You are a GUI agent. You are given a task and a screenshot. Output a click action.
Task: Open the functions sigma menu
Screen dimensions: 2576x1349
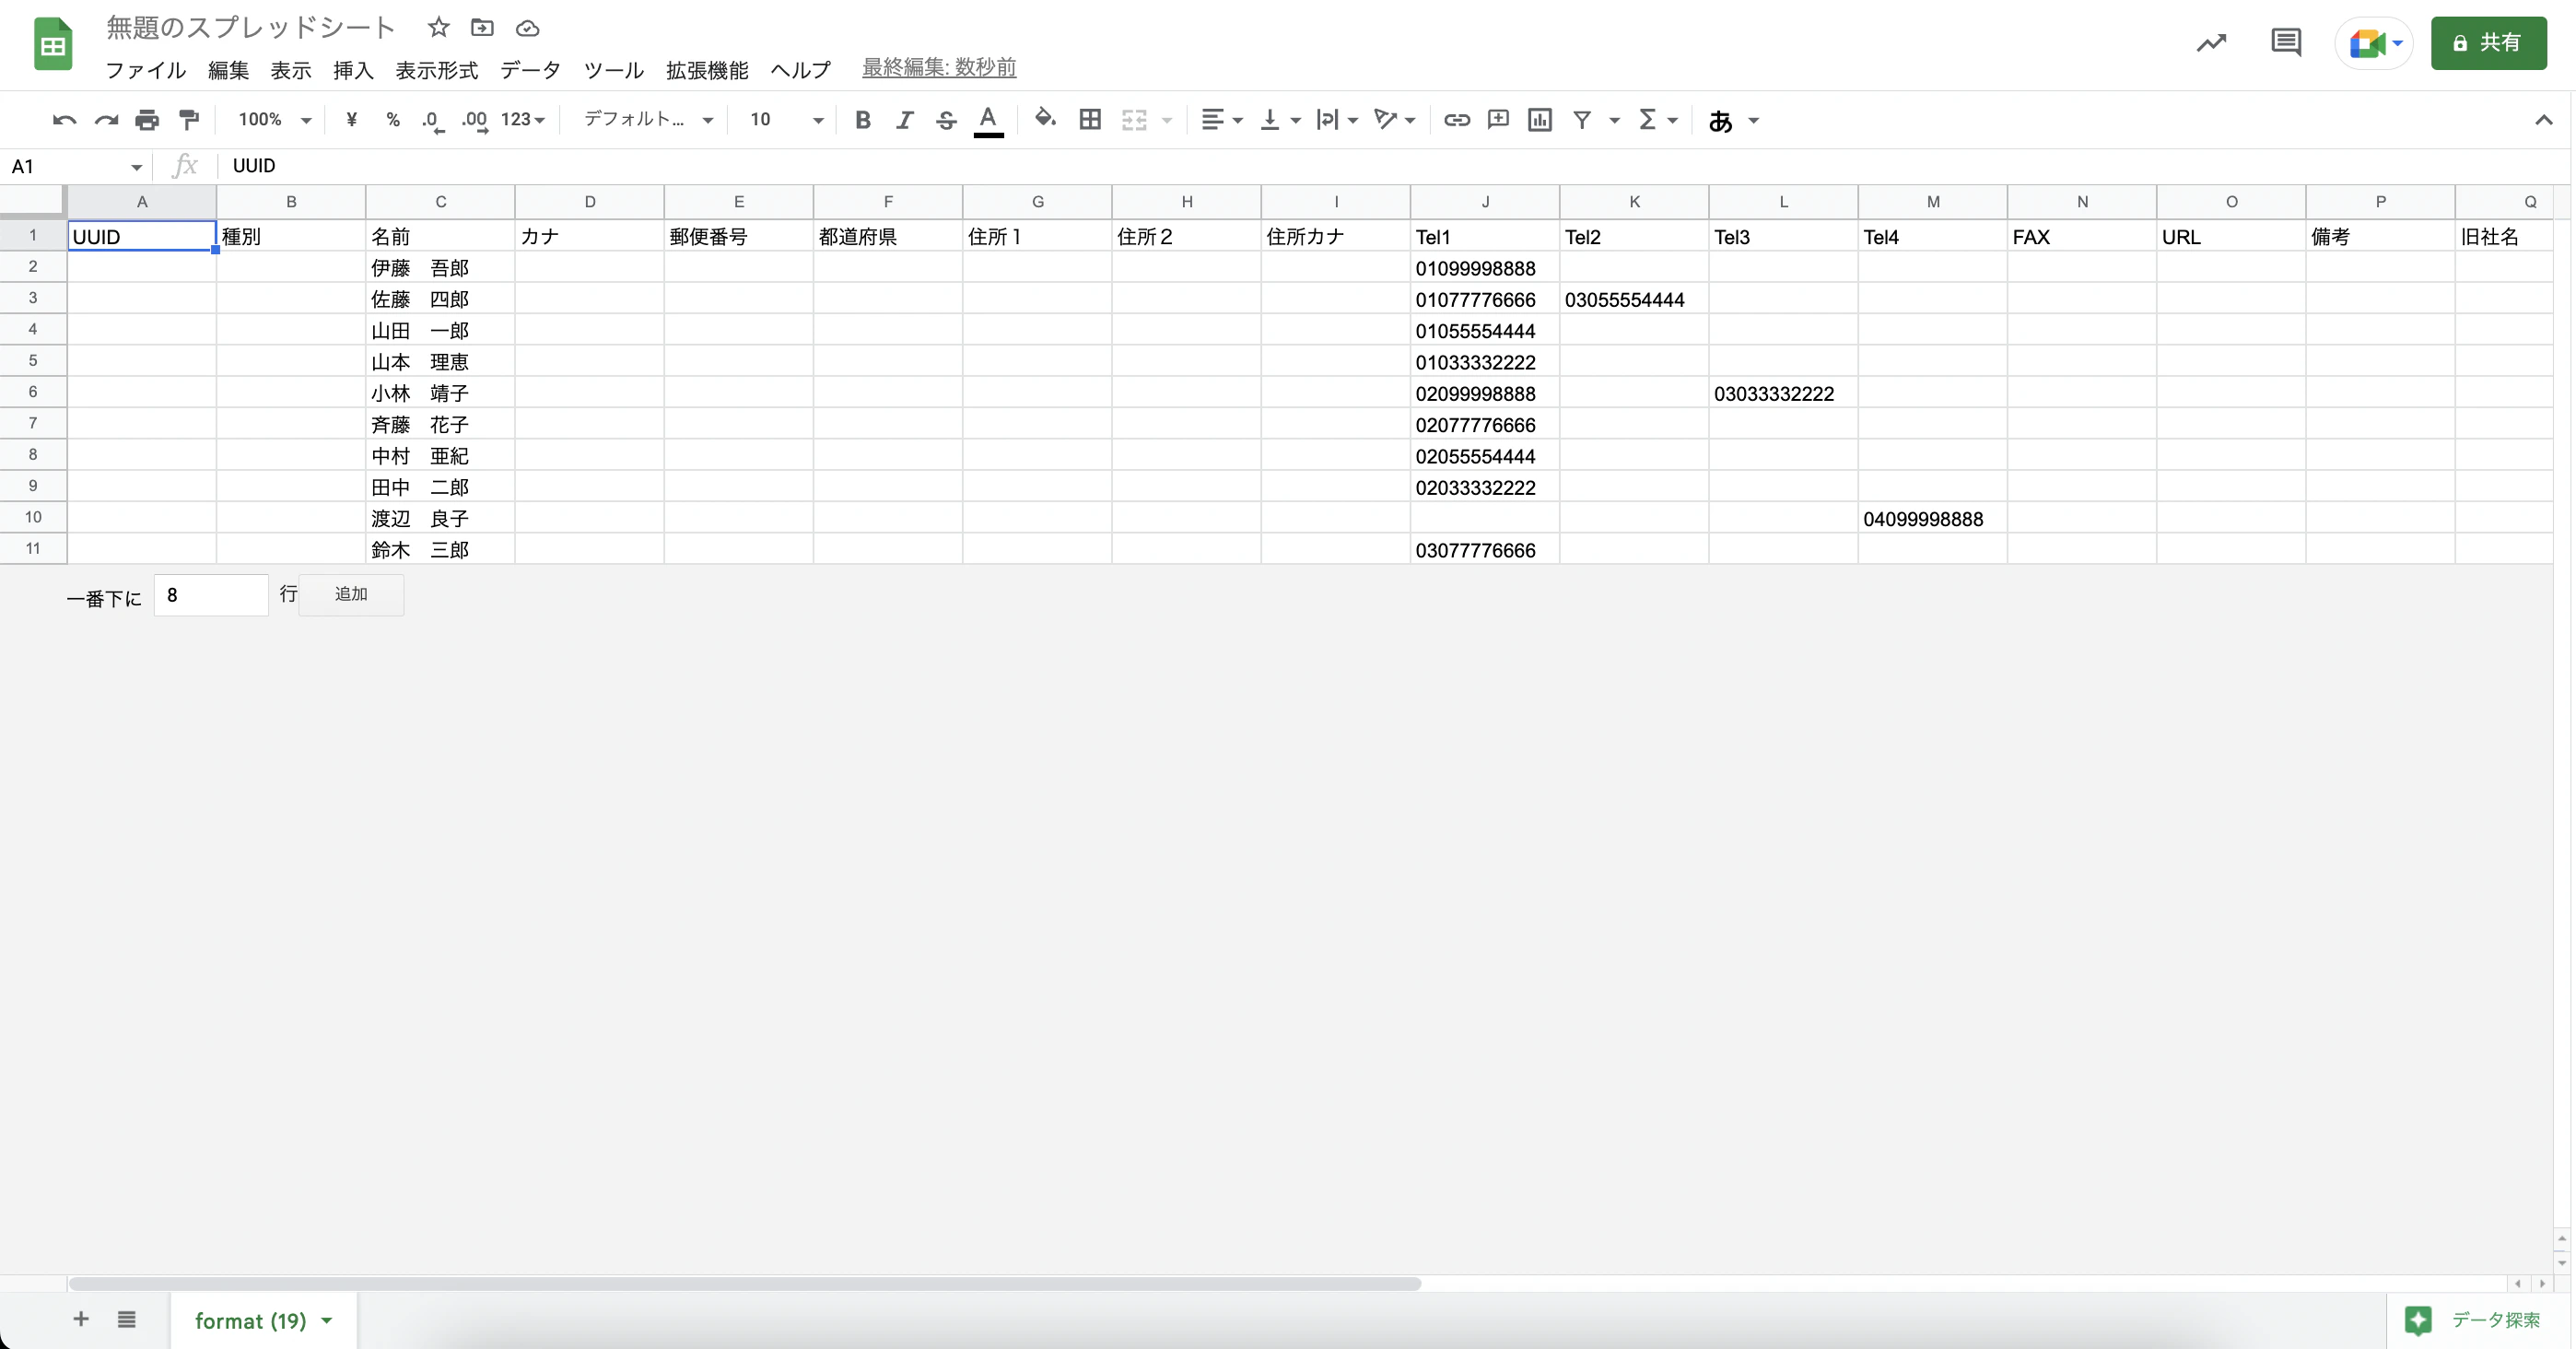[x=1657, y=120]
